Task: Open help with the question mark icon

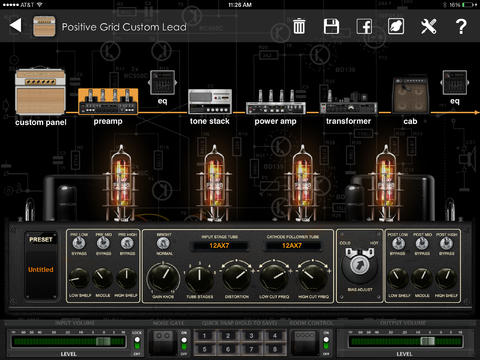Action: coord(461,26)
